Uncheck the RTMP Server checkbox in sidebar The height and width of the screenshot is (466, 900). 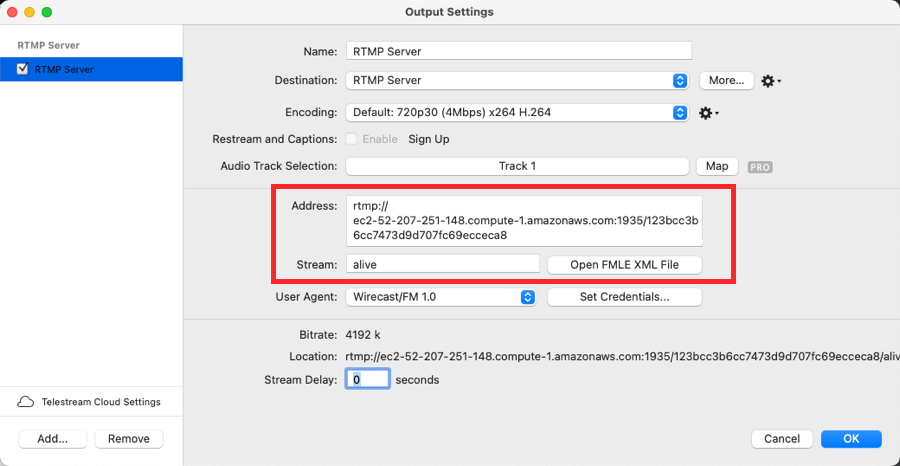tap(23, 70)
